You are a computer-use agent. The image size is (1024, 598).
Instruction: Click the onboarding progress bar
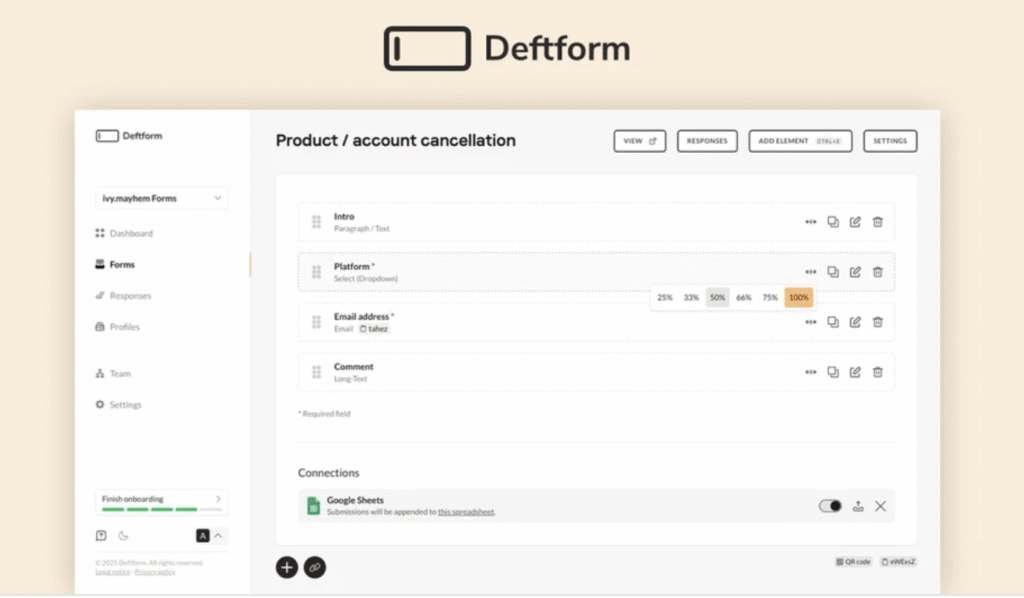coord(162,509)
